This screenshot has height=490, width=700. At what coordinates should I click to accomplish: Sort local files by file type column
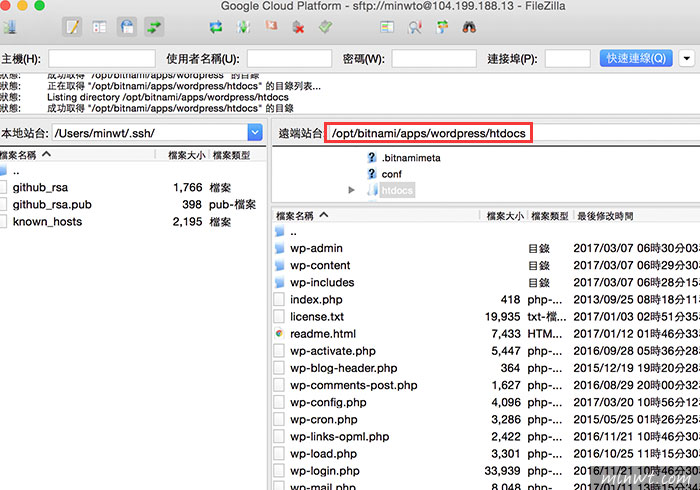click(x=231, y=155)
